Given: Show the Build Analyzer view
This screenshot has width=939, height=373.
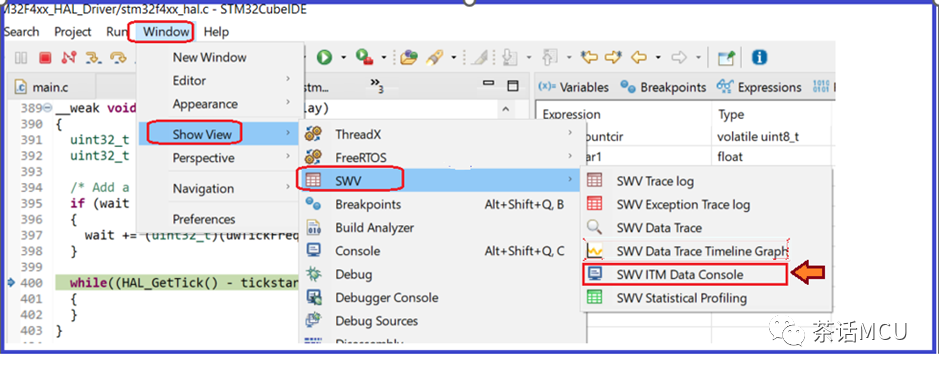Looking at the screenshot, I should tap(440, 228).
